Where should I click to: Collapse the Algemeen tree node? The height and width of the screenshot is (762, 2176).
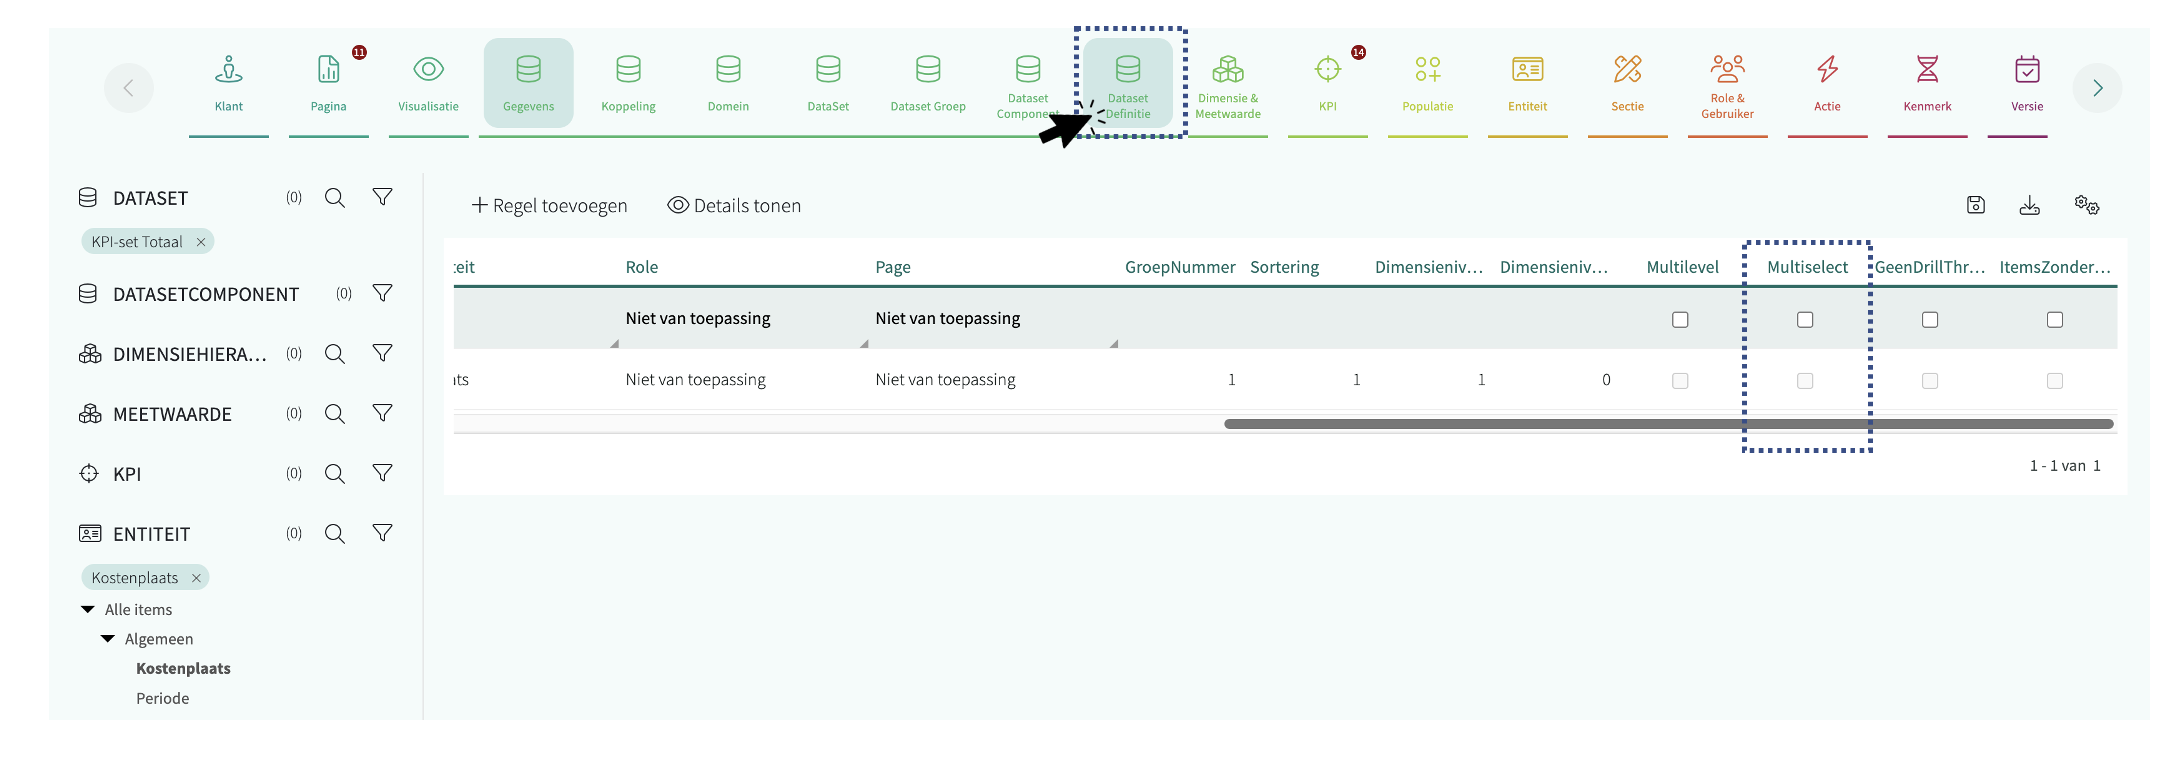(x=108, y=639)
